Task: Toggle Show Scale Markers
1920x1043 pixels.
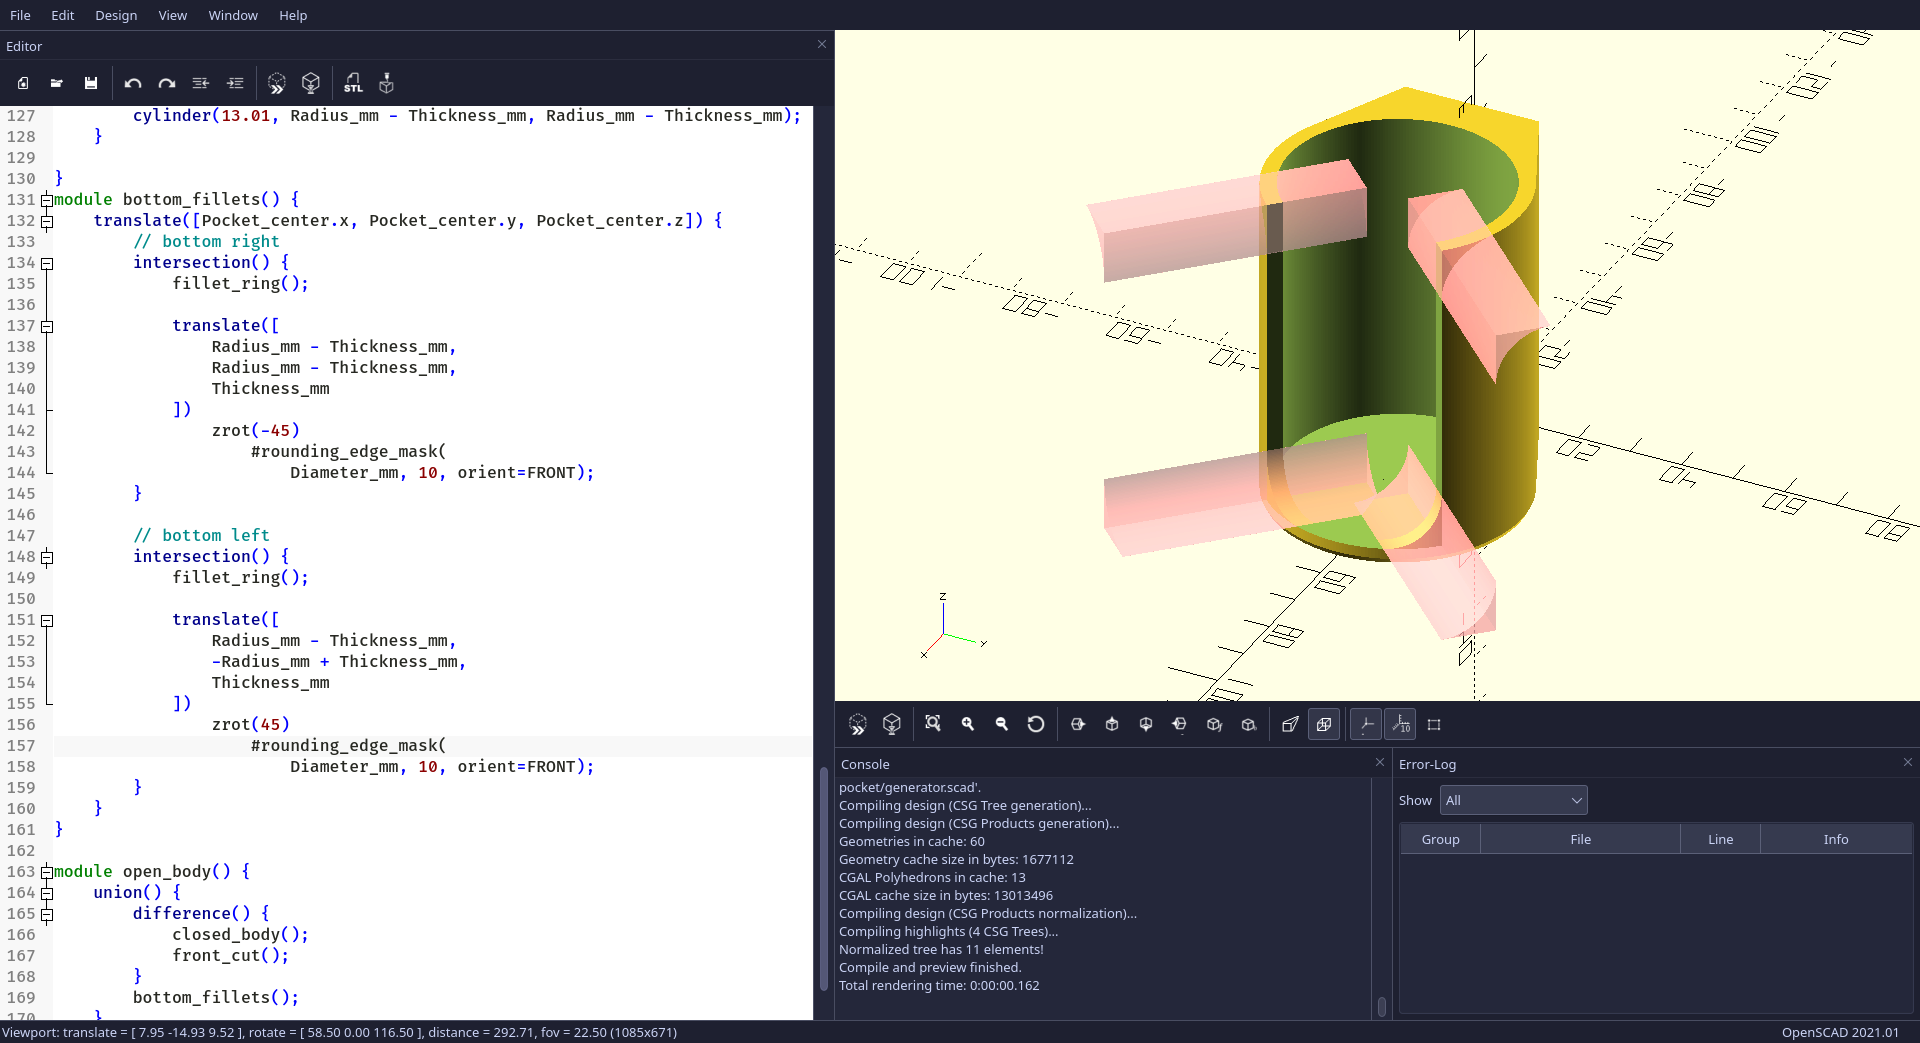Action: coord(1400,724)
